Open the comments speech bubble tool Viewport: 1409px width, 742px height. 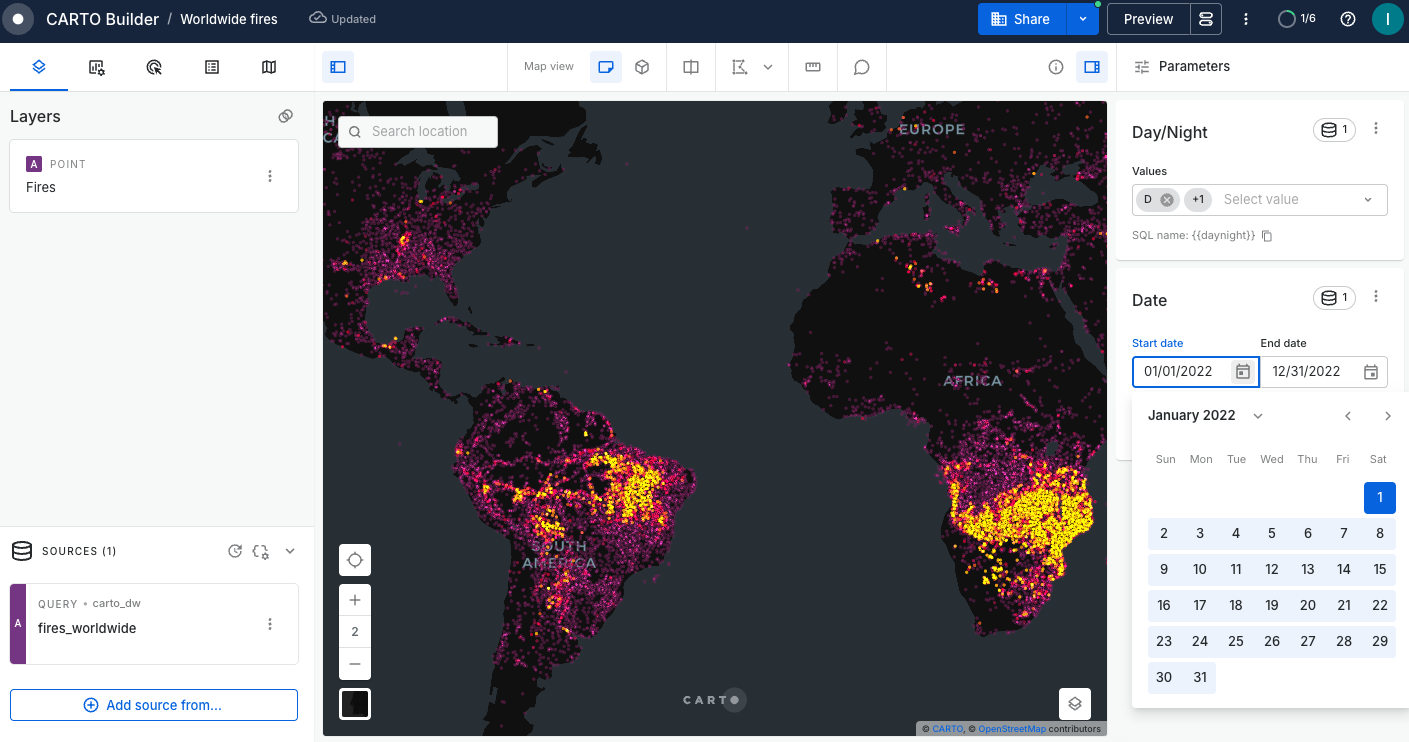click(861, 67)
